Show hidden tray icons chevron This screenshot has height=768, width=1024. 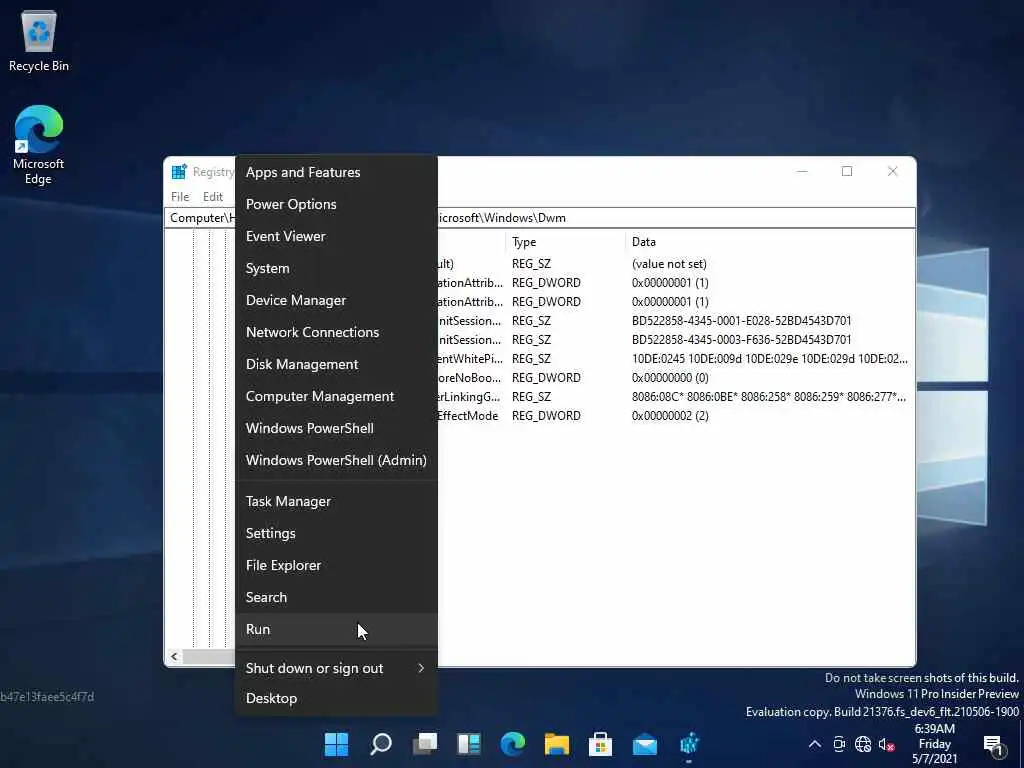(x=815, y=744)
